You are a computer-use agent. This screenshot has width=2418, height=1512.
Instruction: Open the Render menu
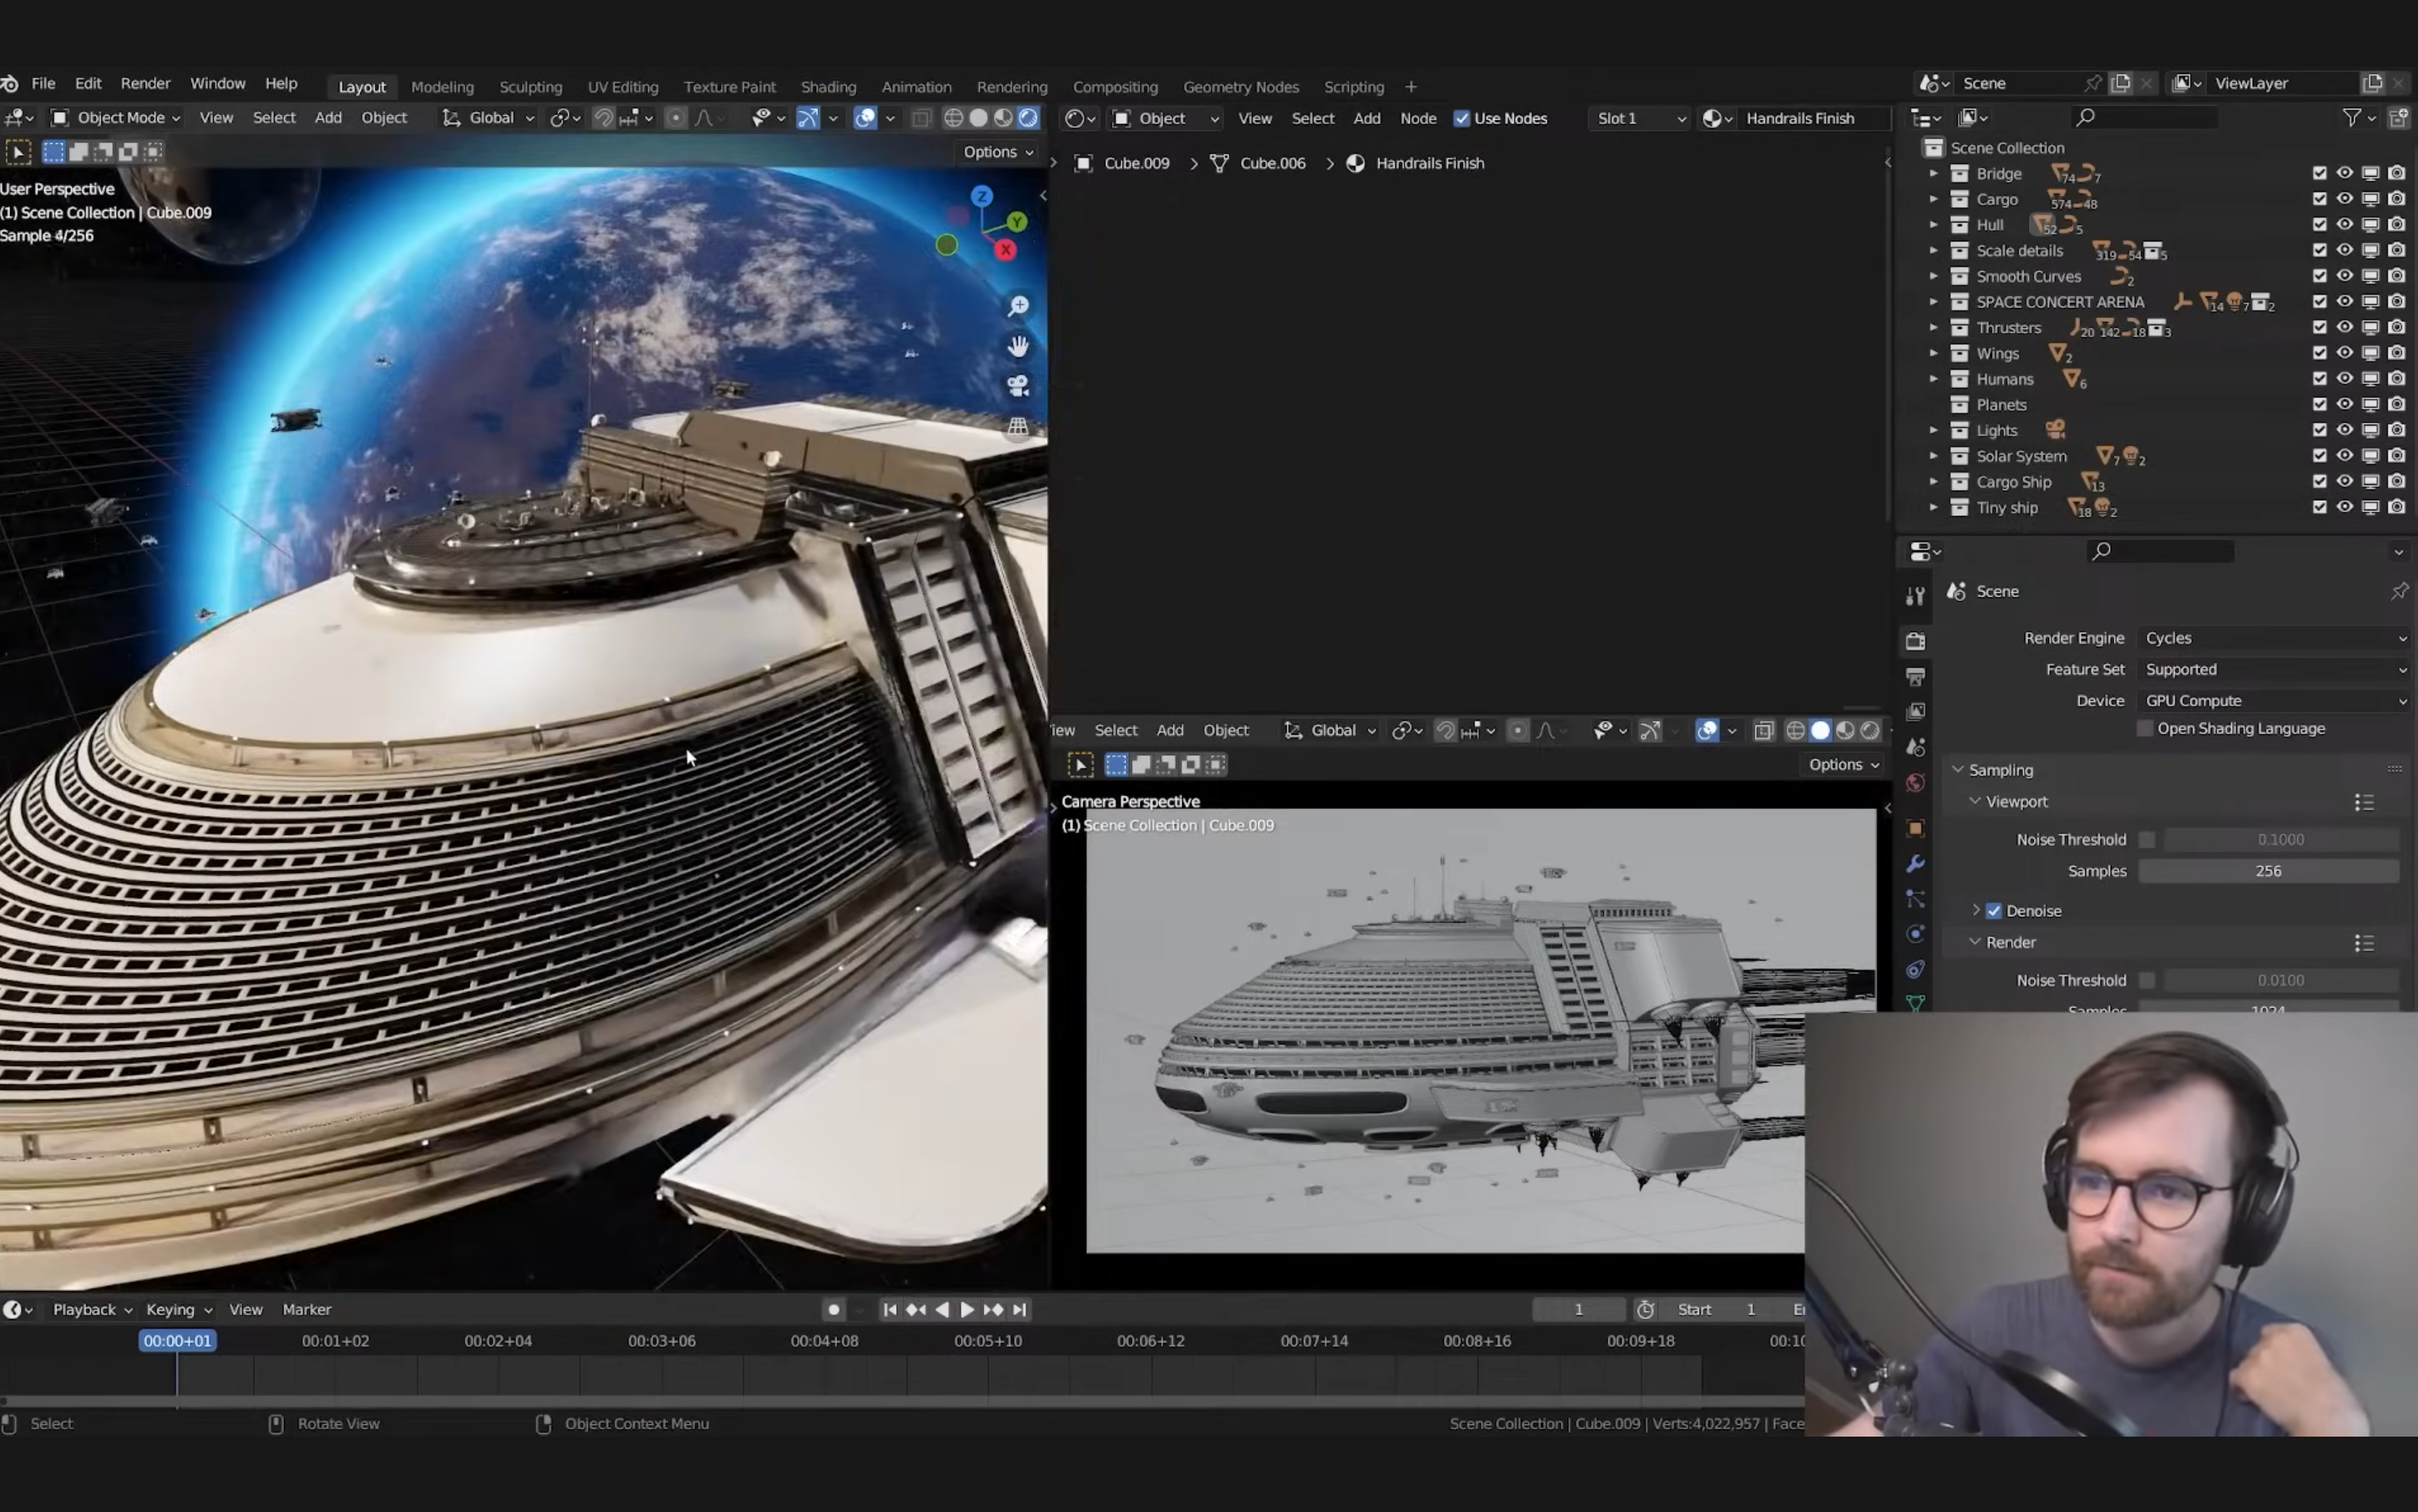145,83
